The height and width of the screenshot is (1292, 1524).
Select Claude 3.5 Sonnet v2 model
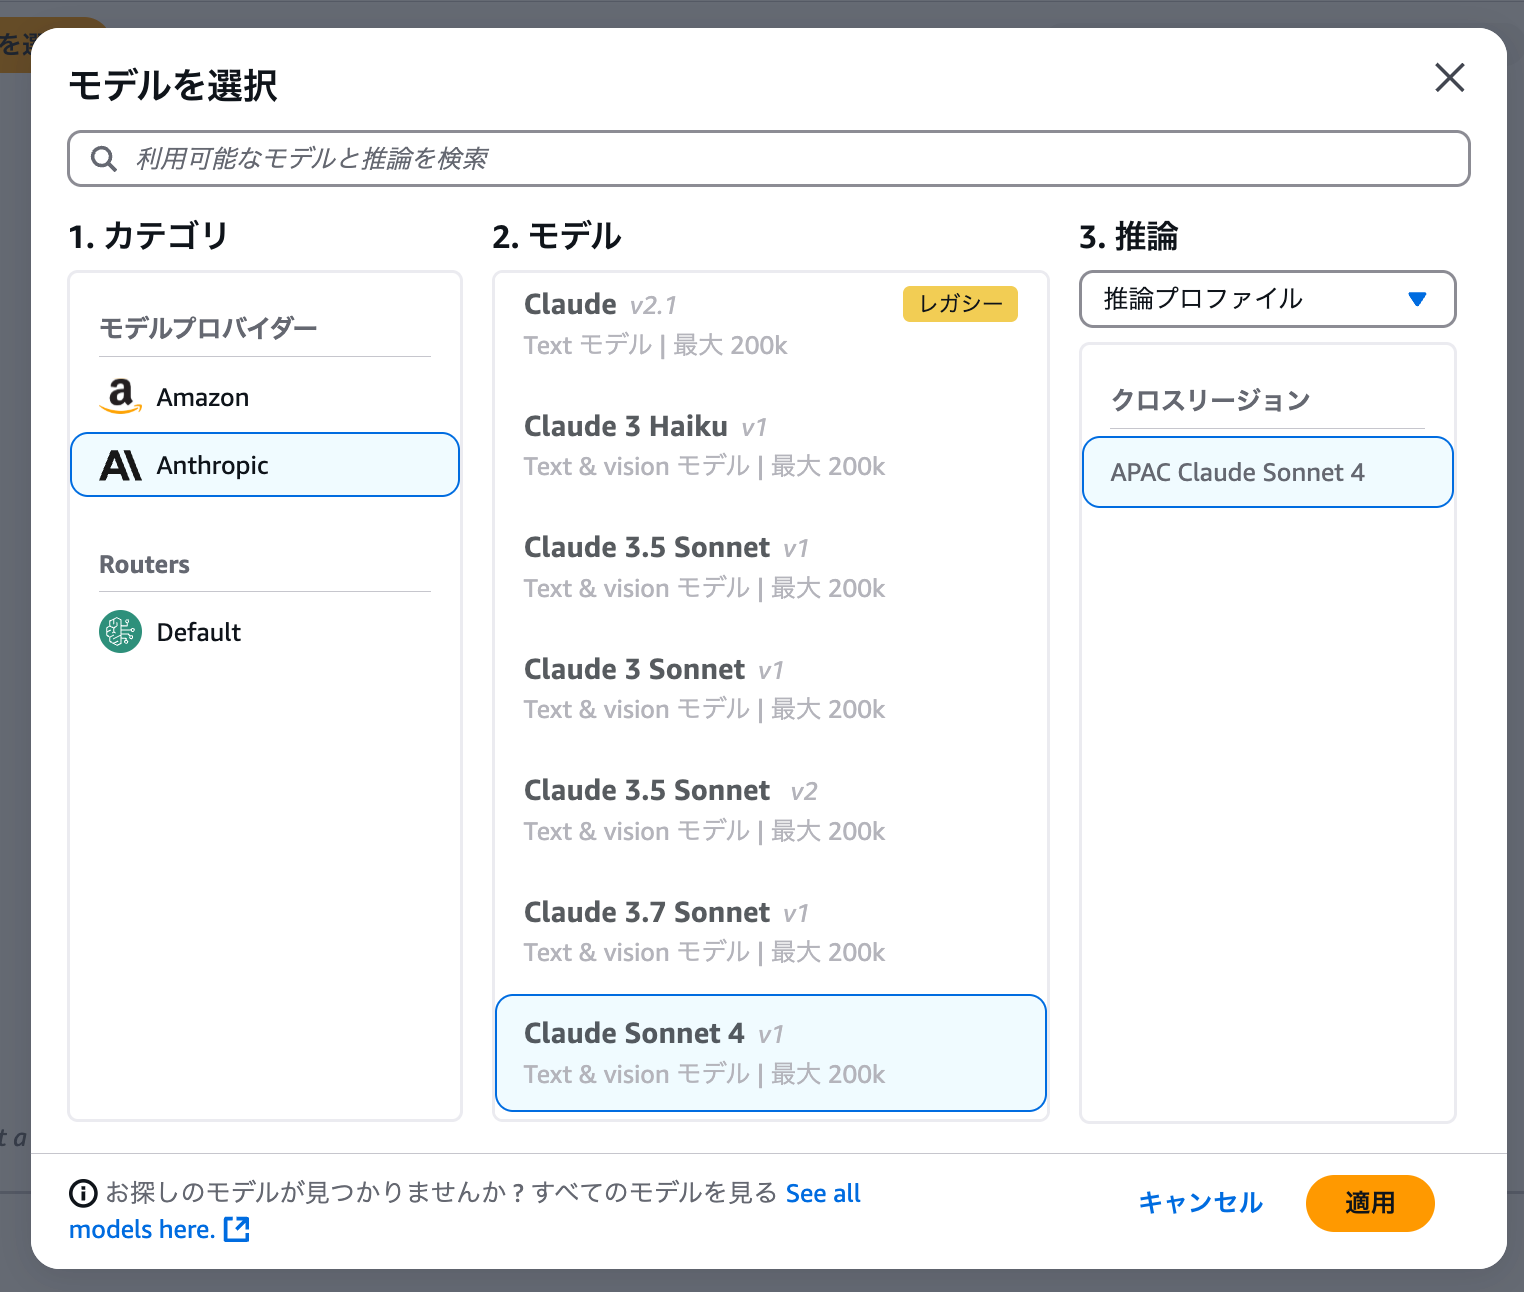coord(770,810)
